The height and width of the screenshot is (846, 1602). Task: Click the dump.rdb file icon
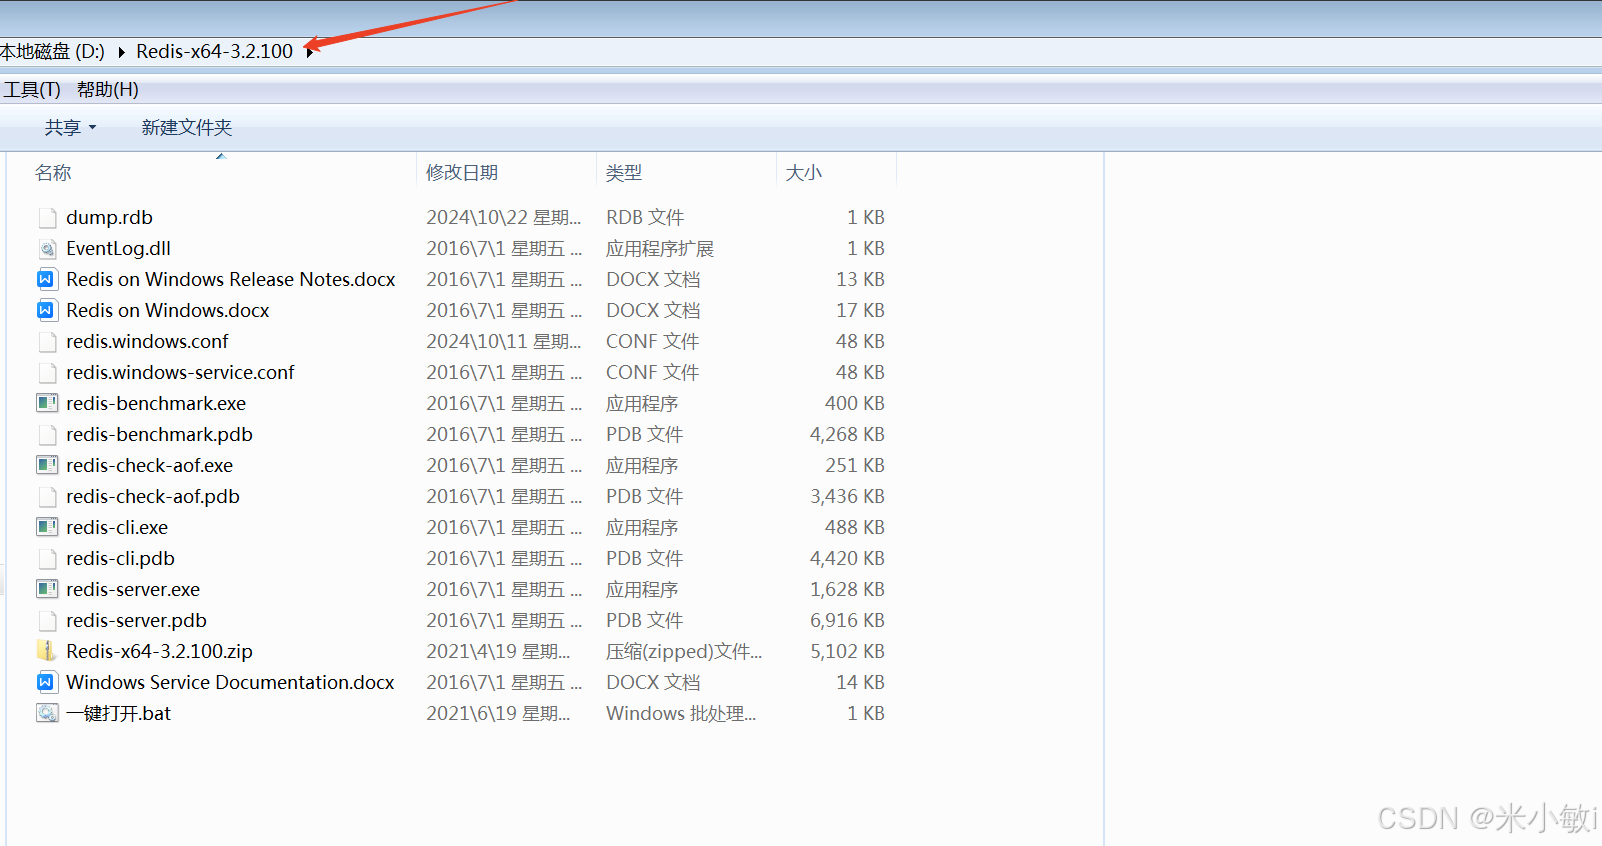coord(47,218)
